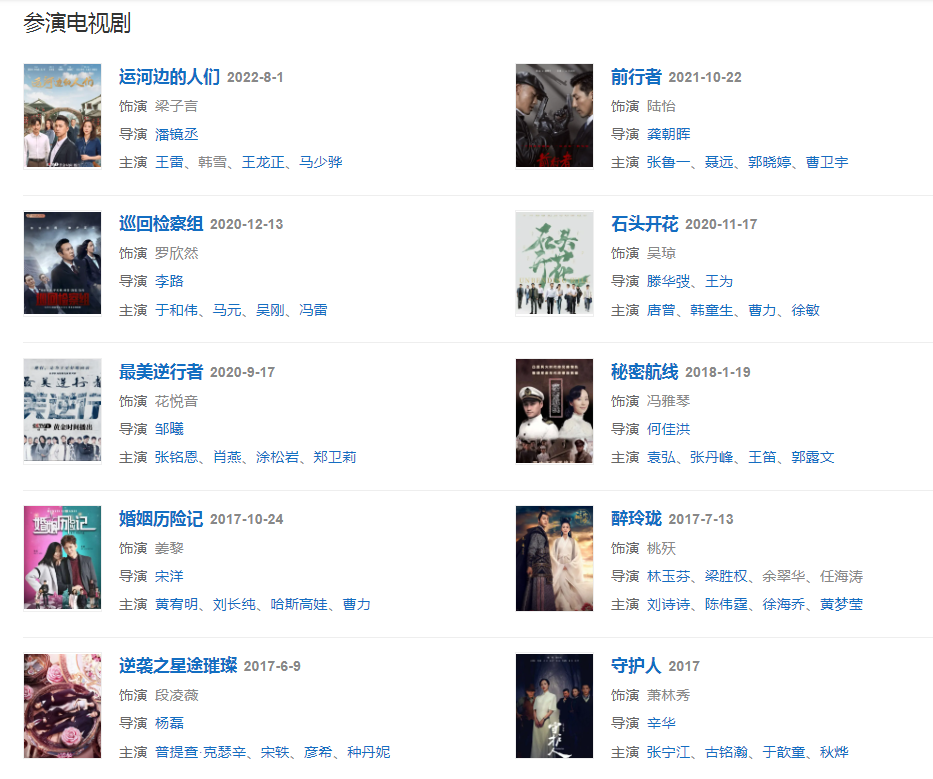Click director 何佳洪's name
The height and width of the screenshot is (779, 933).
click(x=668, y=429)
